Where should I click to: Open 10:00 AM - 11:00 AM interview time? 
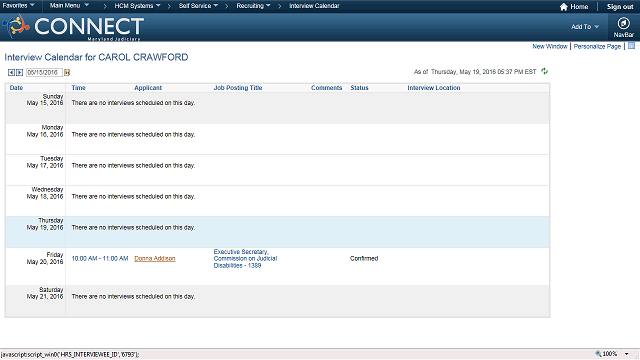click(x=100, y=258)
